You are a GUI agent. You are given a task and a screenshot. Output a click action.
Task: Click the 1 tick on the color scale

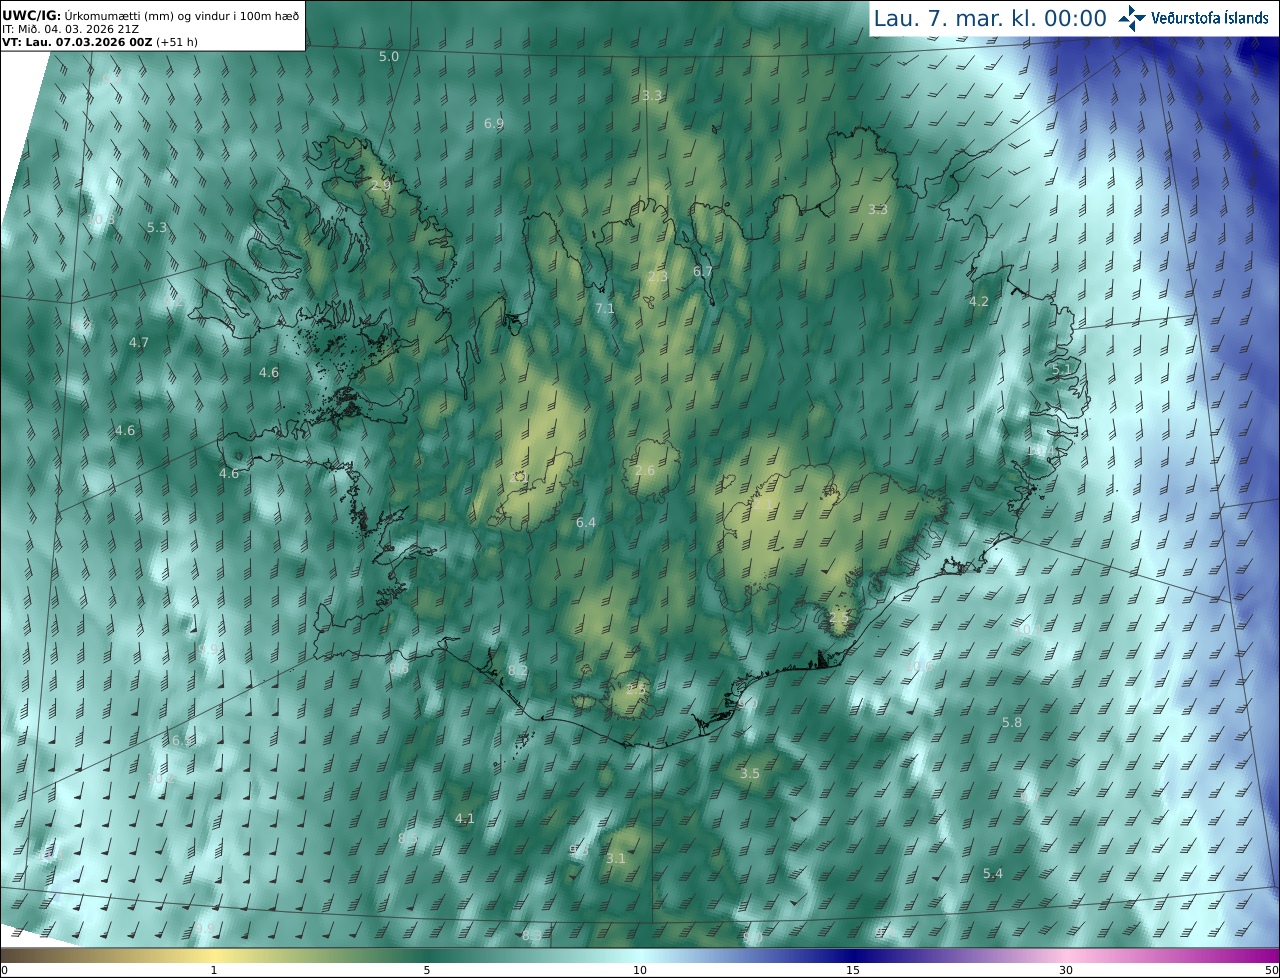(214, 971)
